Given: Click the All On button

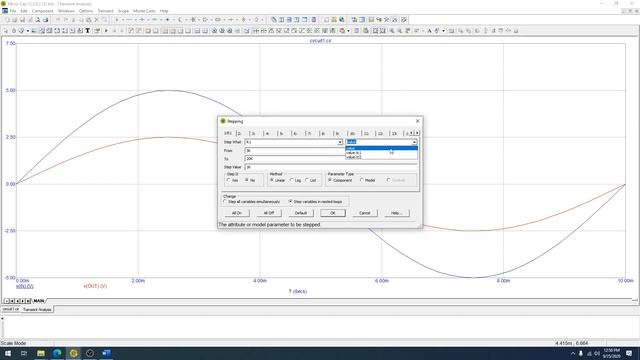Looking at the screenshot, I should click(237, 213).
